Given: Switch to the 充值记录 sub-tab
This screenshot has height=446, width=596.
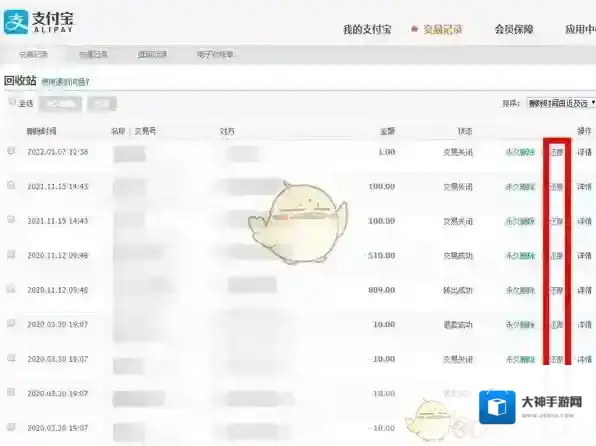Looking at the screenshot, I should [x=93, y=55].
